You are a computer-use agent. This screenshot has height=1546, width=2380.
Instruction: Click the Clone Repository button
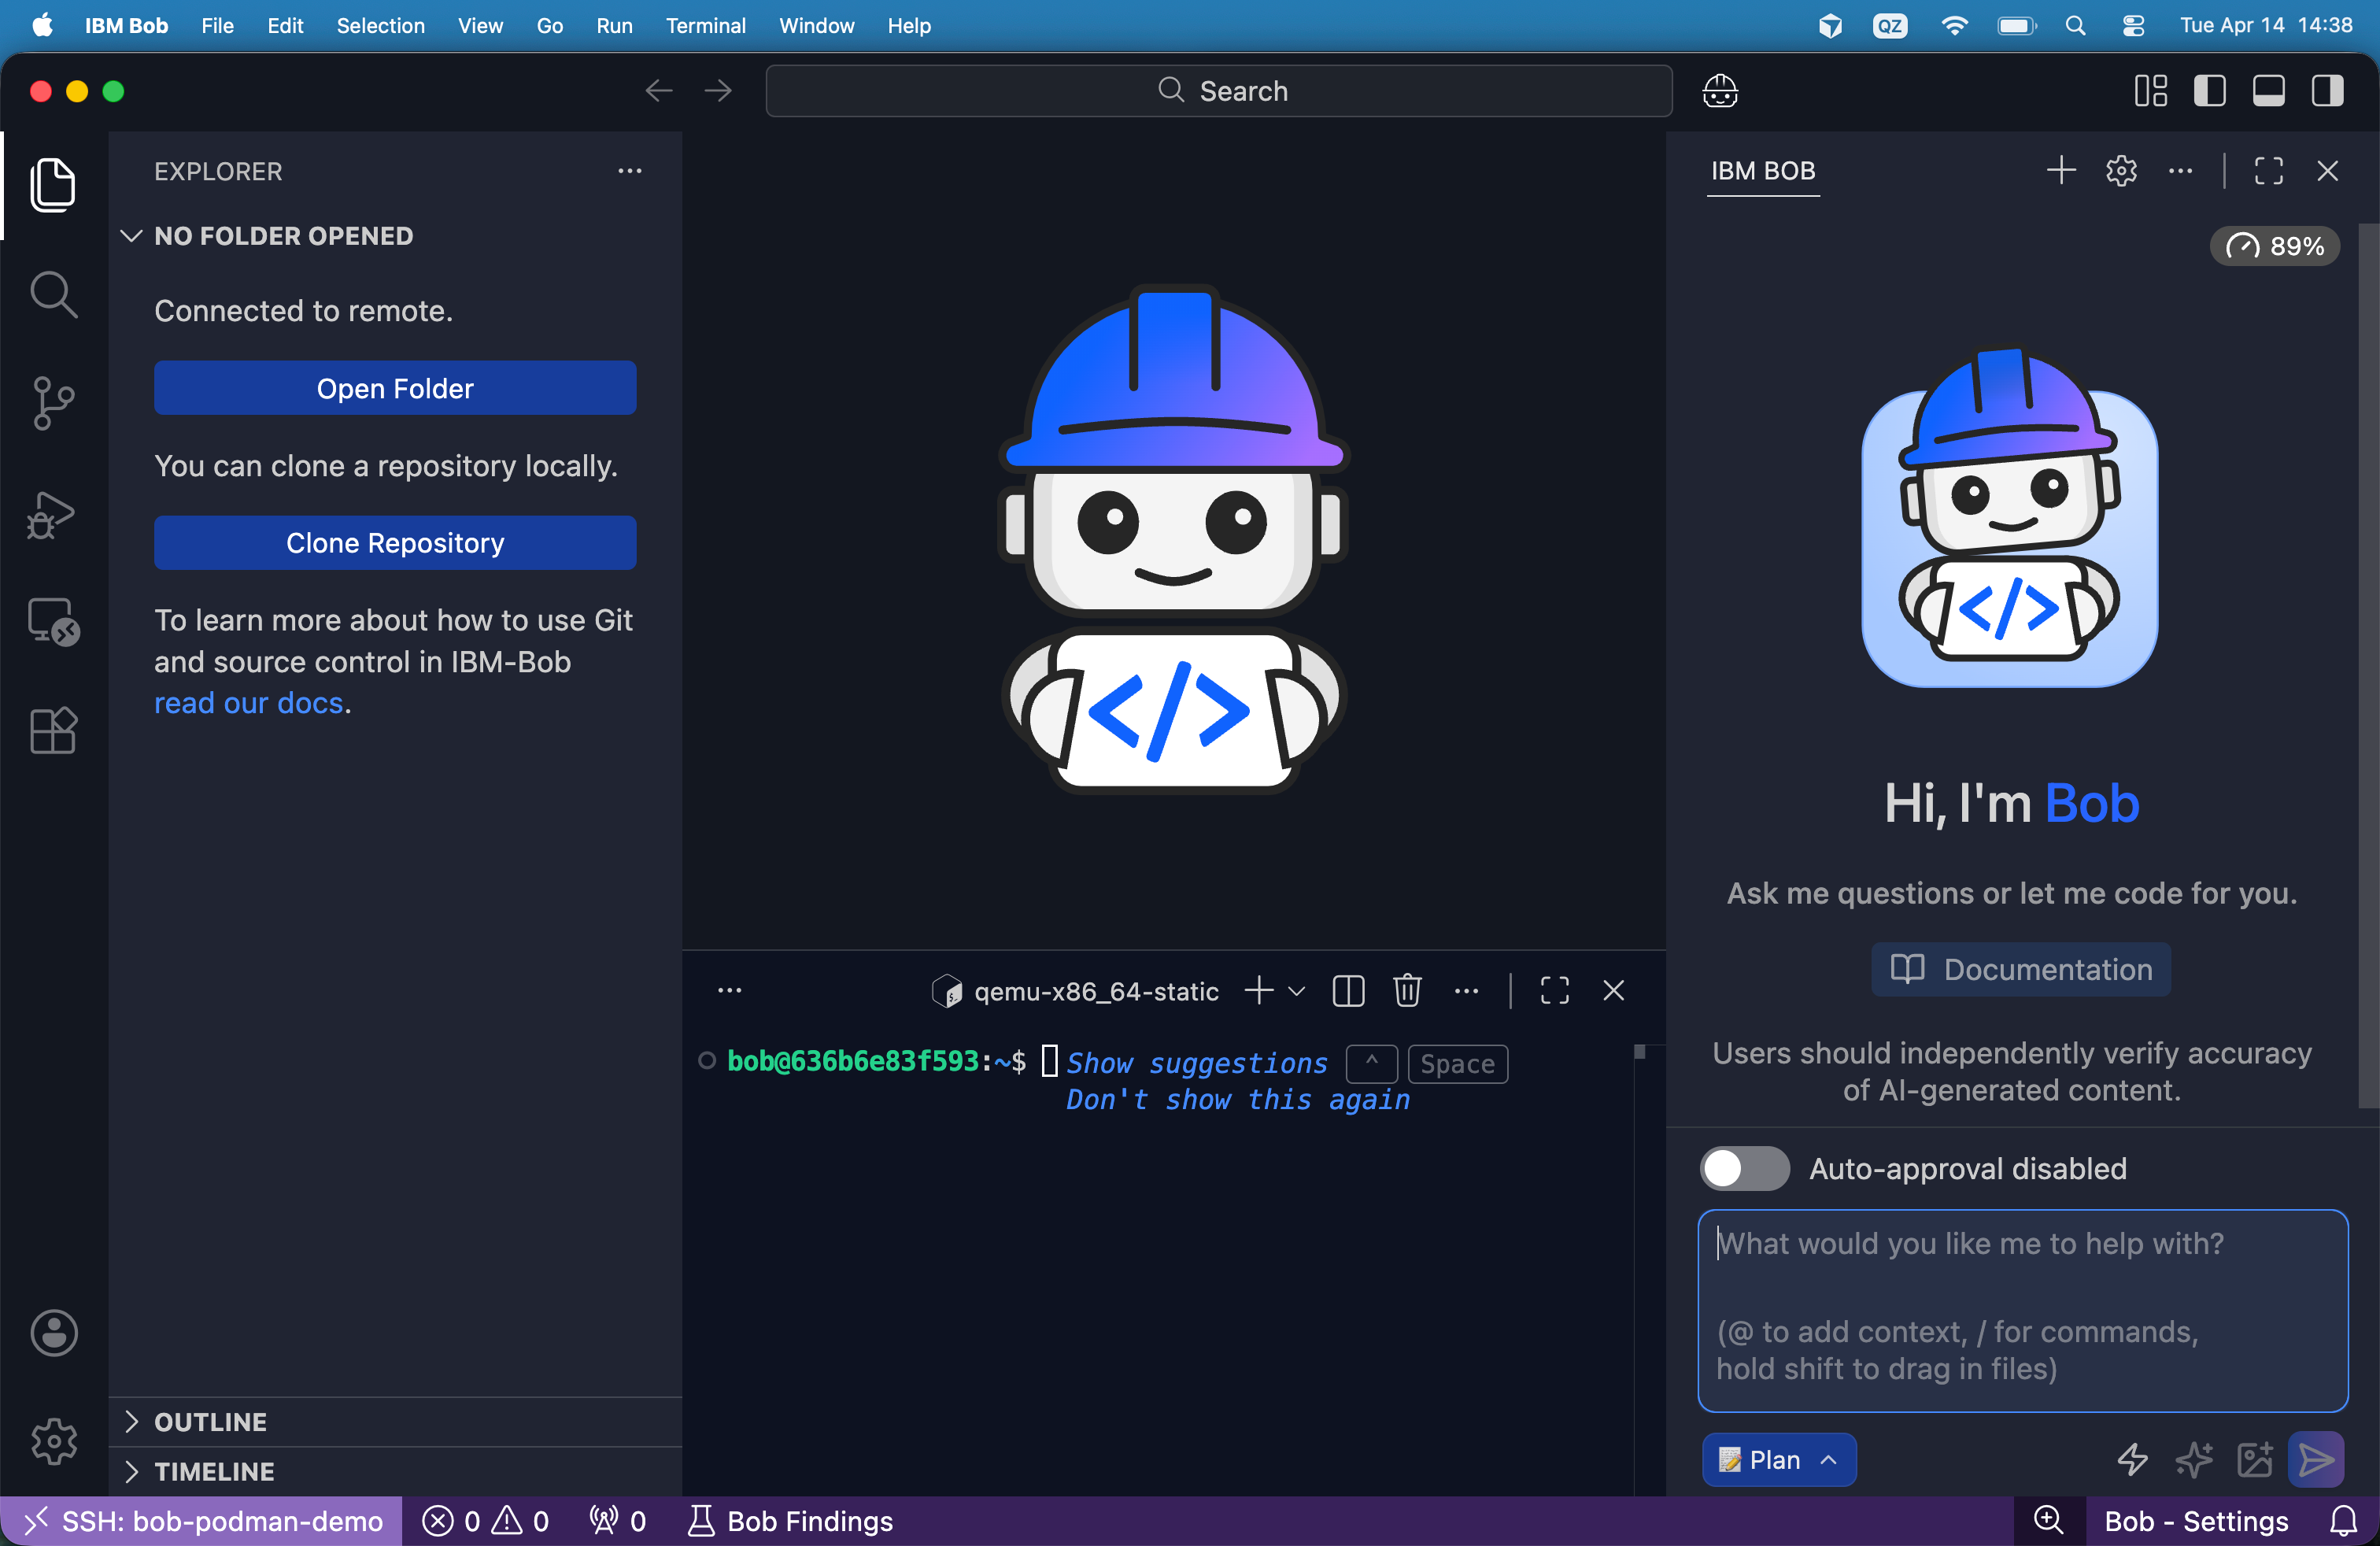tap(395, 543)
